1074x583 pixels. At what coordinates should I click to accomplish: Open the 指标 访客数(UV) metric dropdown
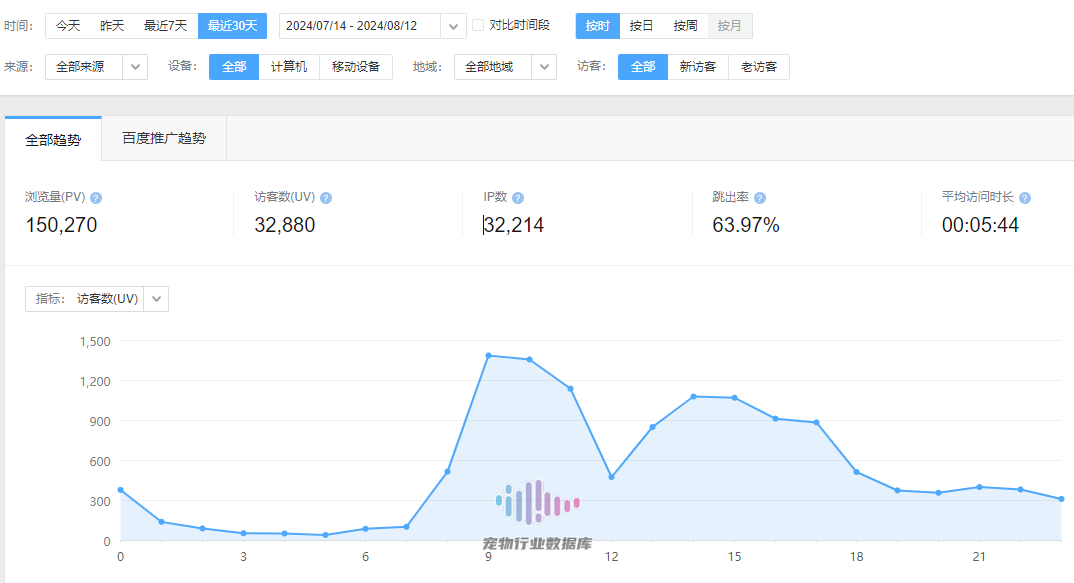click(156, 299)
